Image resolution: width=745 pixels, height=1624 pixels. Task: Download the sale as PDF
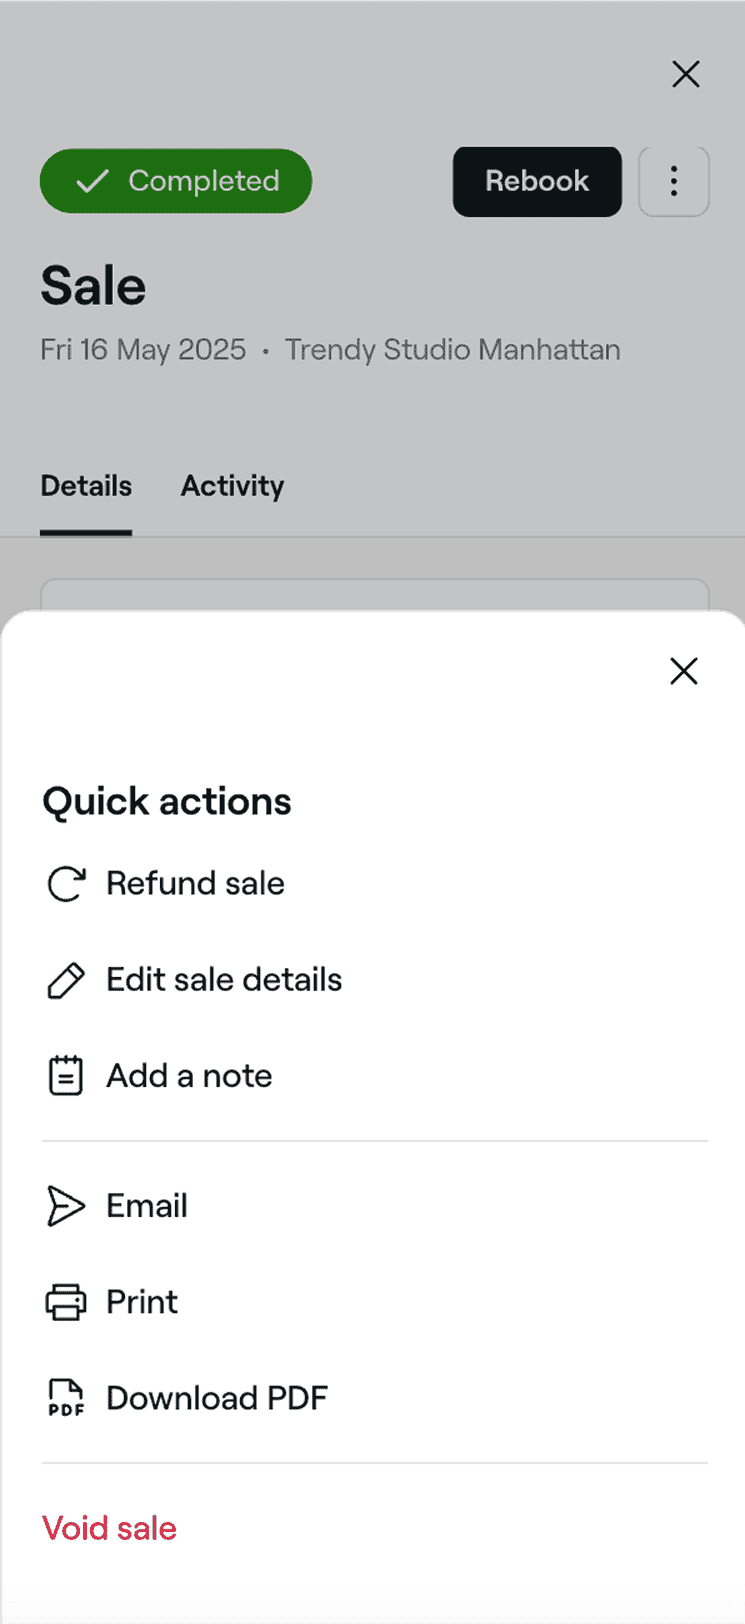tap(217, 1397)
